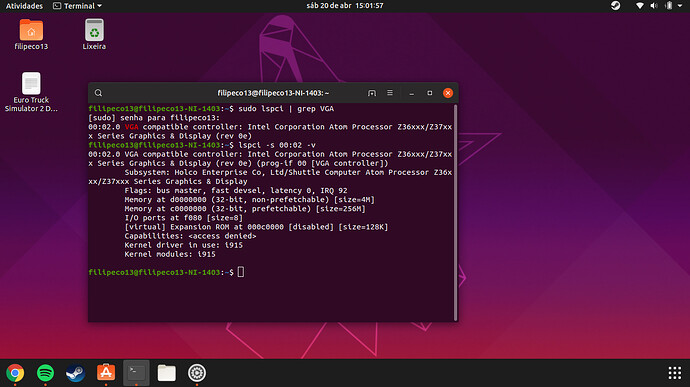Open Files manager from the dock
This screenshot has width=690, height=387.
(x=167, y=373)
